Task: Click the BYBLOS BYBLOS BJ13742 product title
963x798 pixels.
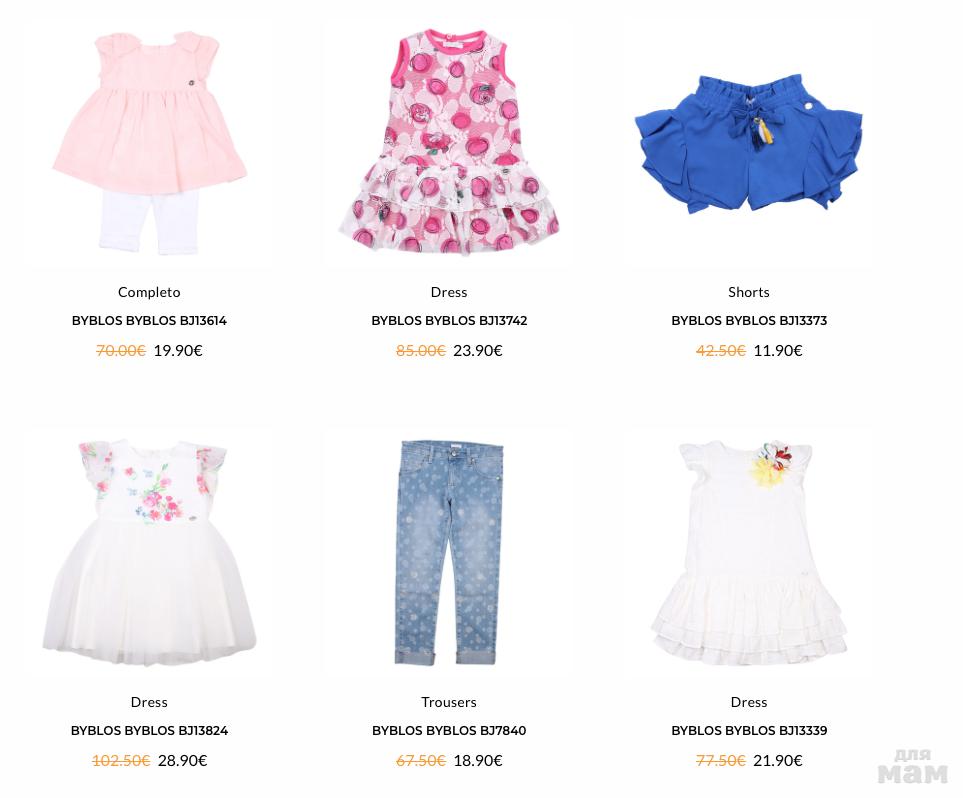Action: (449, 321)
